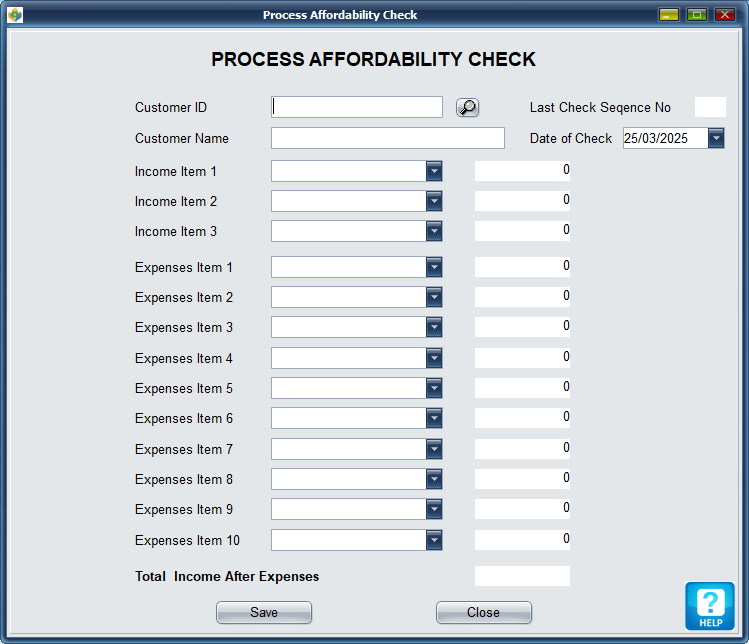Image resolution: width=749 pixels, height=644 pixels.
Task: Click into the Customer Name text field
Action: [x=387, y=139]
